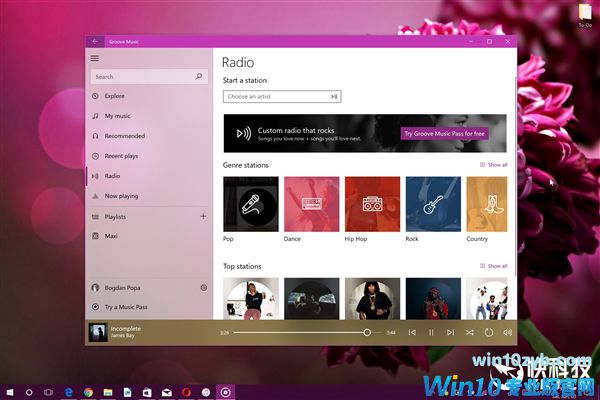Click the Choose an artist field
This screenshot has width=600, height=400.
282,96
